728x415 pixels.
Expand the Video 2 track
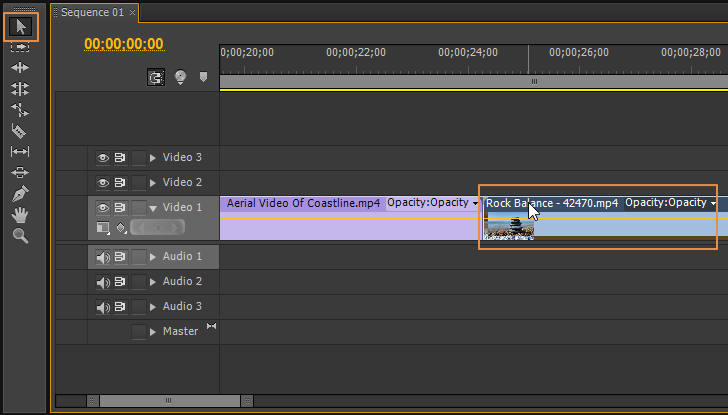pos(153,183)
